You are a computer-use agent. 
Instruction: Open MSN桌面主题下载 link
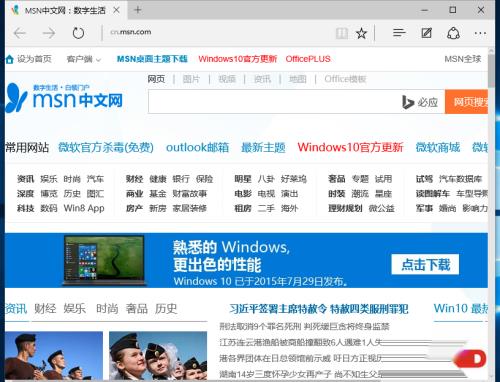coord(152,59)
